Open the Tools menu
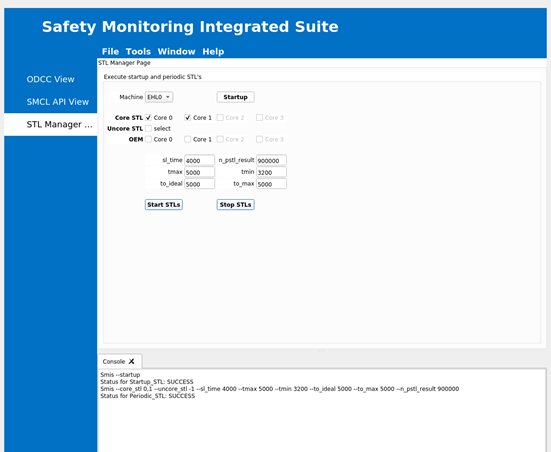Screen dimensions: 551x452 (138, 52)
